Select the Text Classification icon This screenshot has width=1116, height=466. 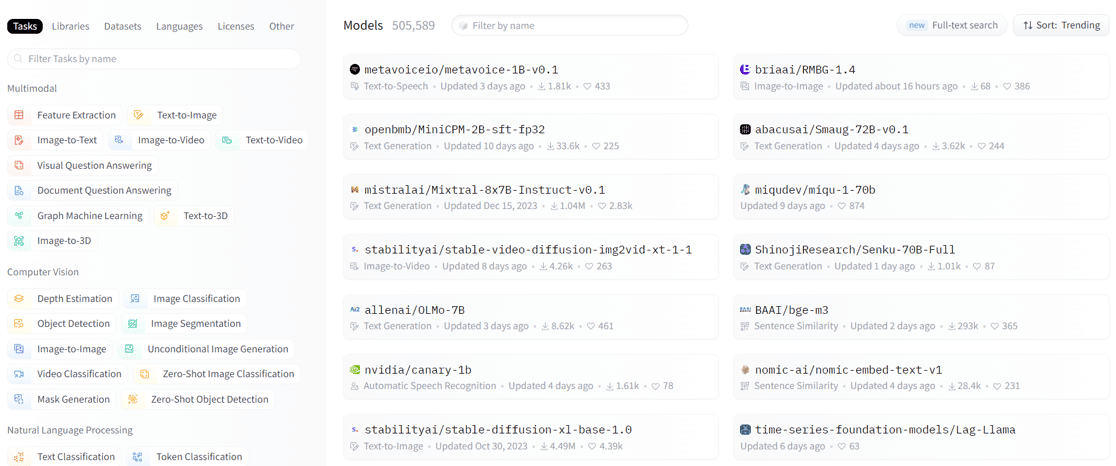[x=19, y=457]
